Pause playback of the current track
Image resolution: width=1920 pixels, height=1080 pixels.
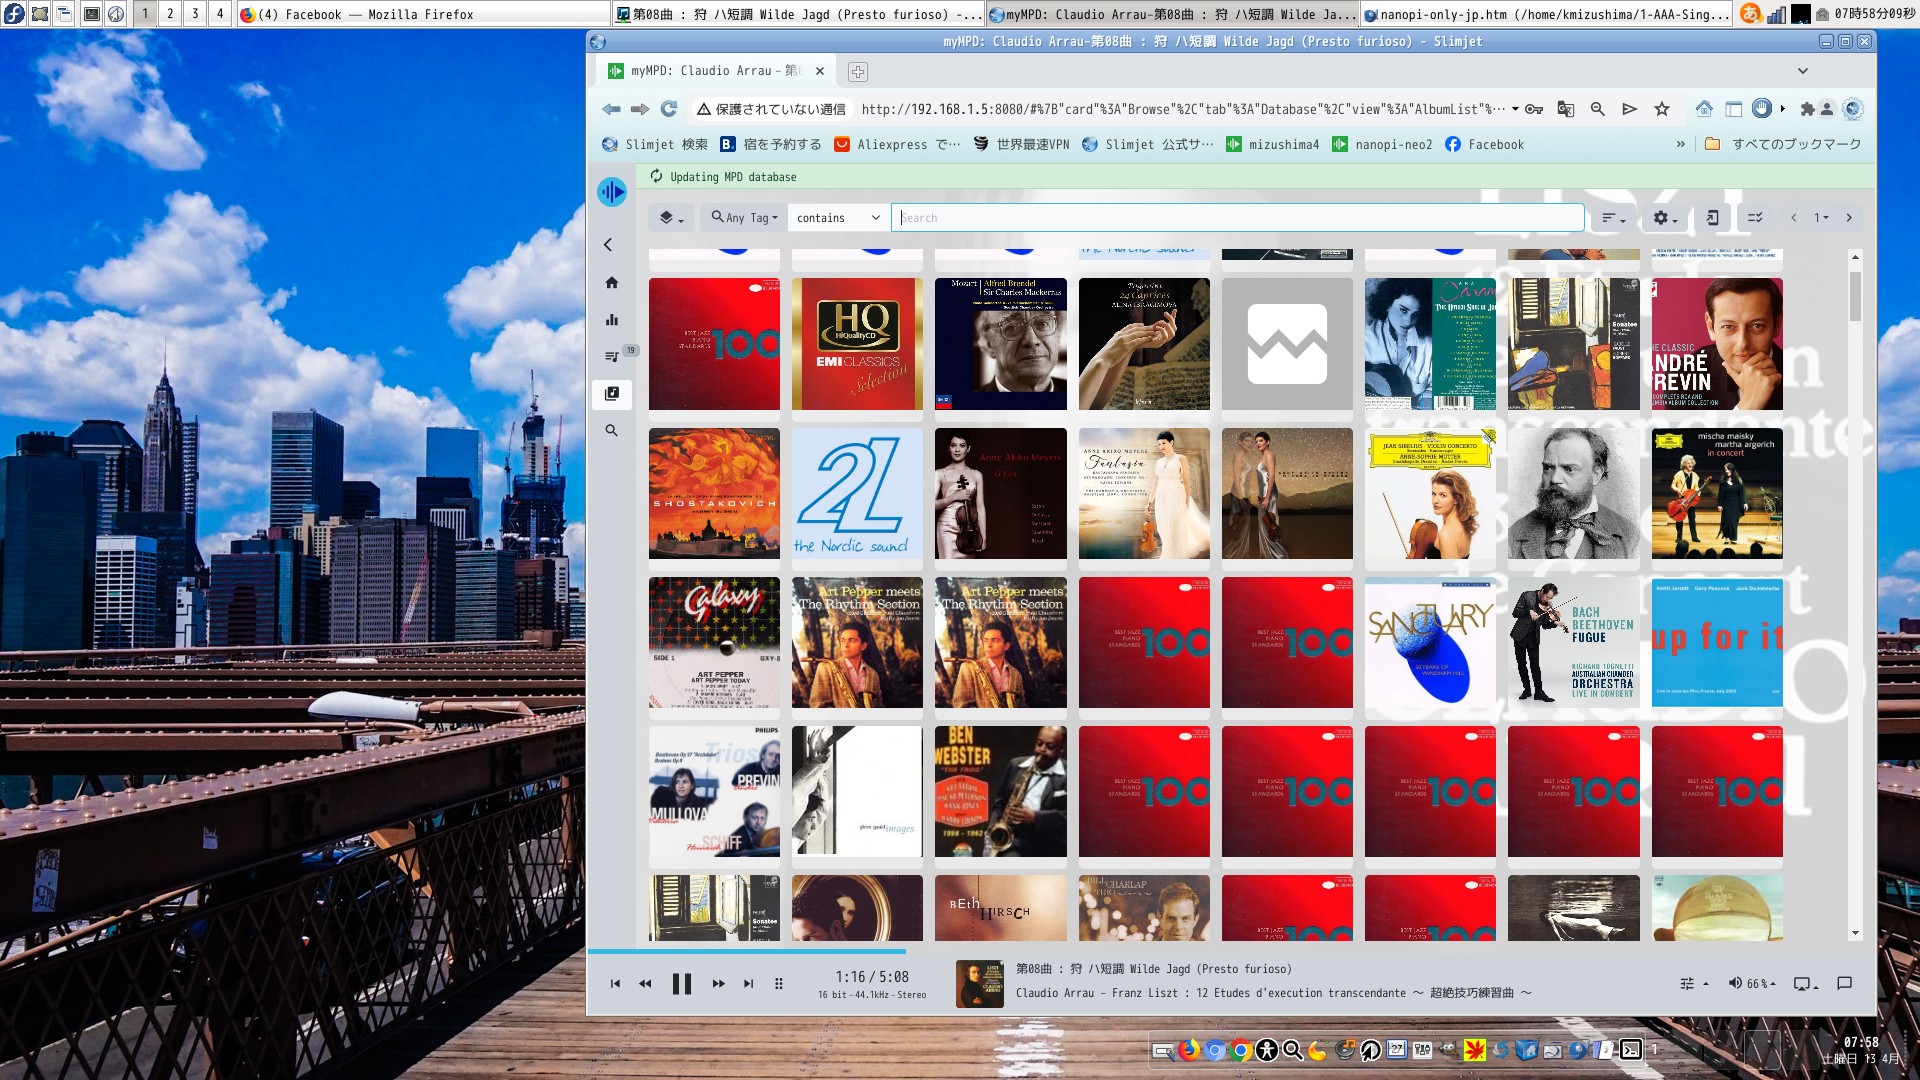click(681, 984)
